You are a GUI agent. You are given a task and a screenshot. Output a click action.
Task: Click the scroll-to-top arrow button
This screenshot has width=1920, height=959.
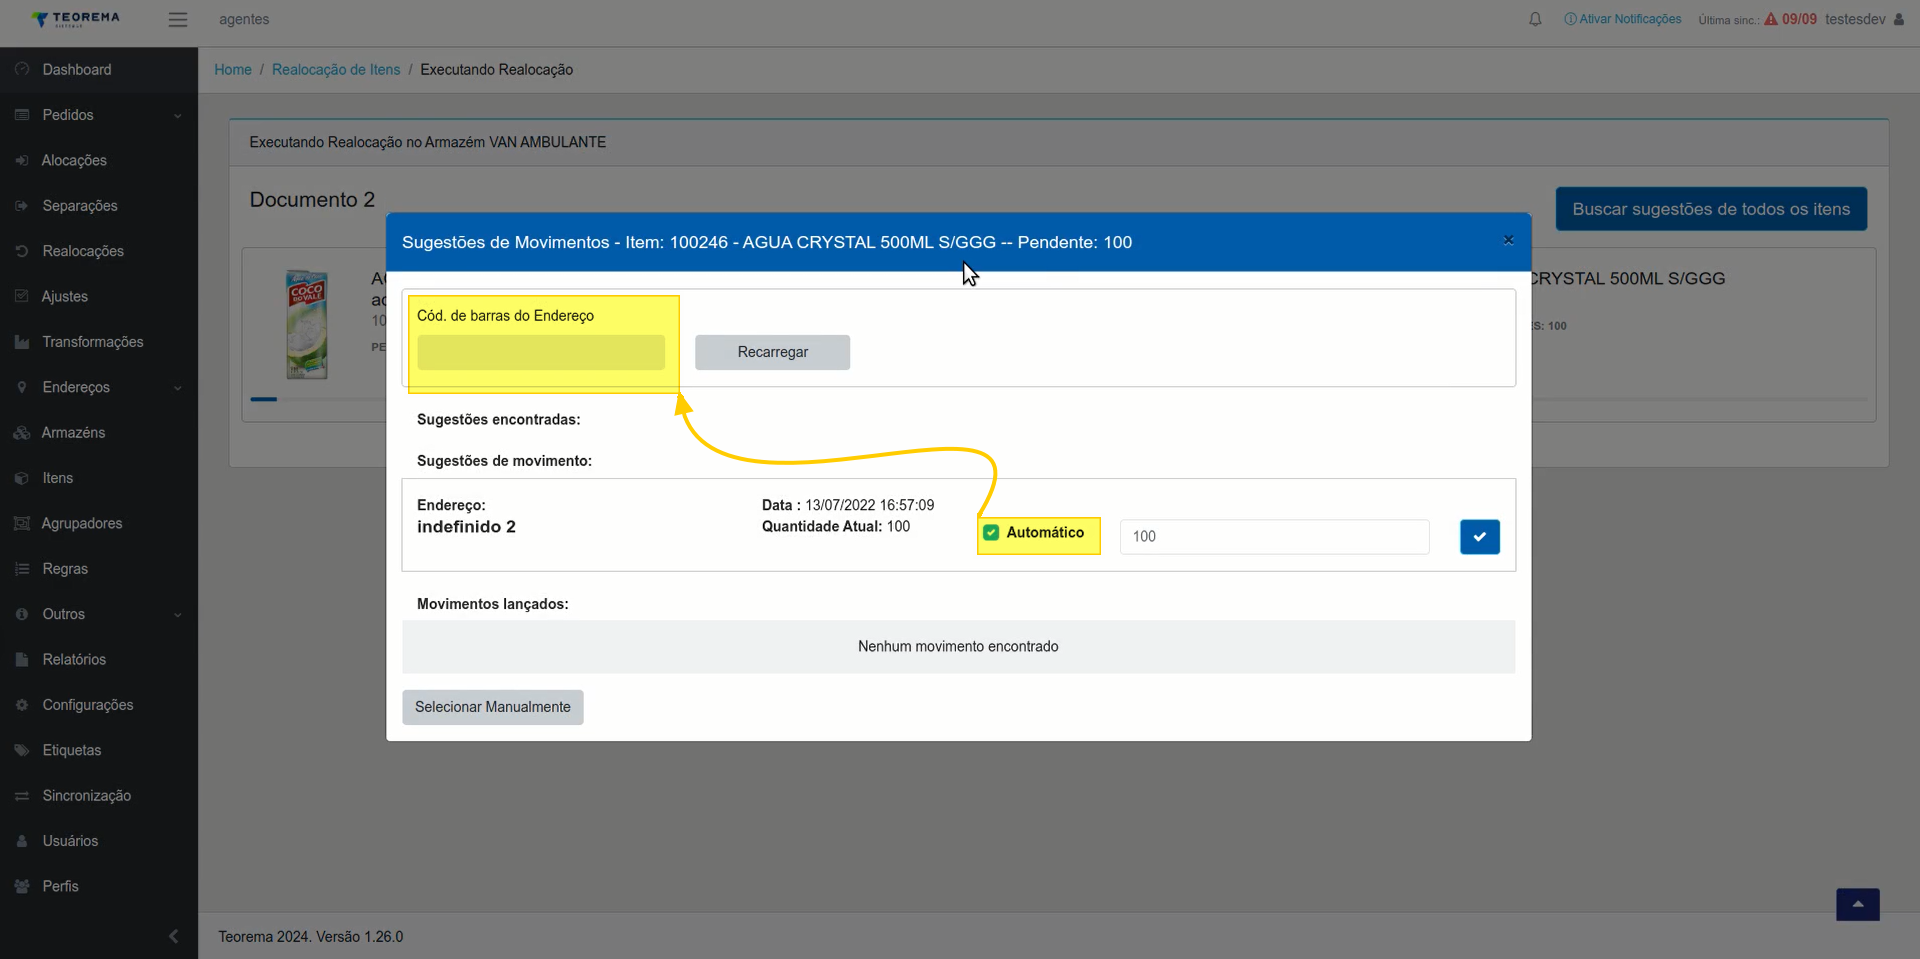[x=1857, y=904]
